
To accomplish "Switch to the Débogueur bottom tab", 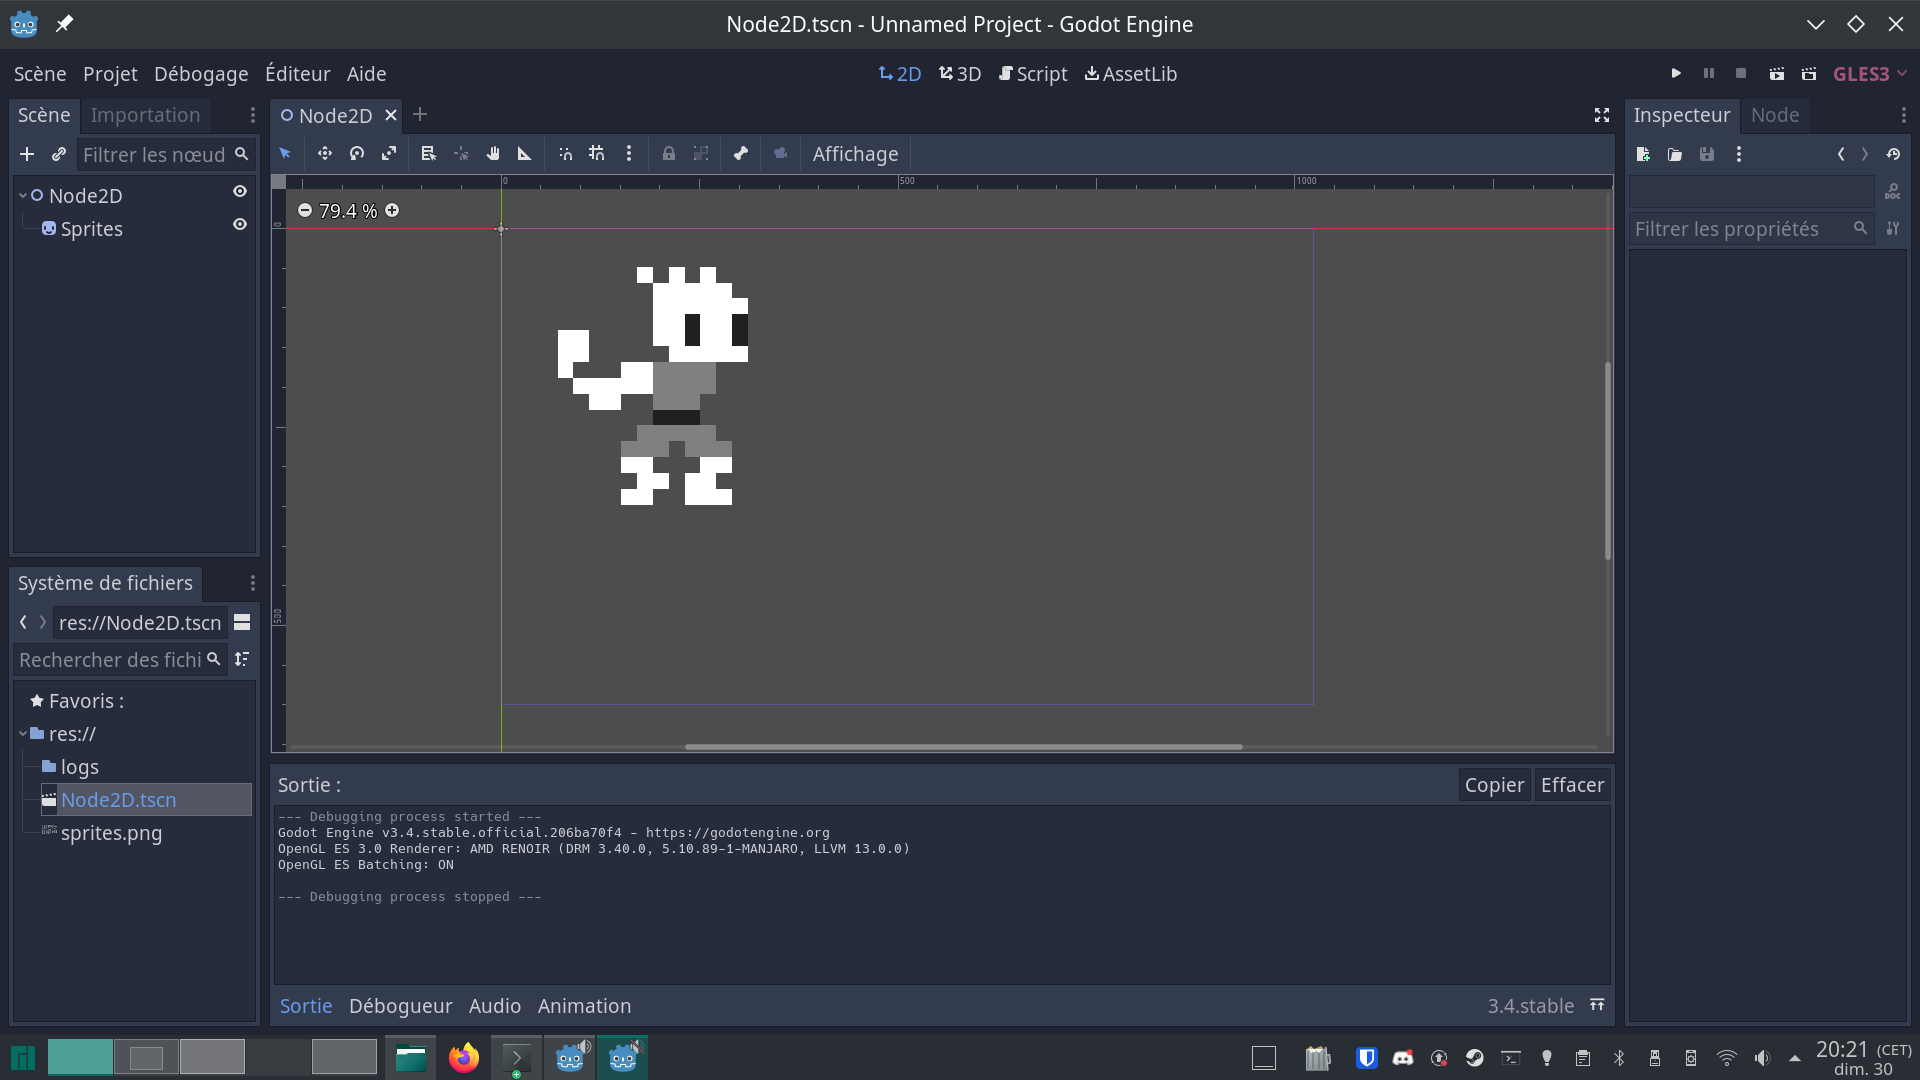I will [x=399, y=1005].
